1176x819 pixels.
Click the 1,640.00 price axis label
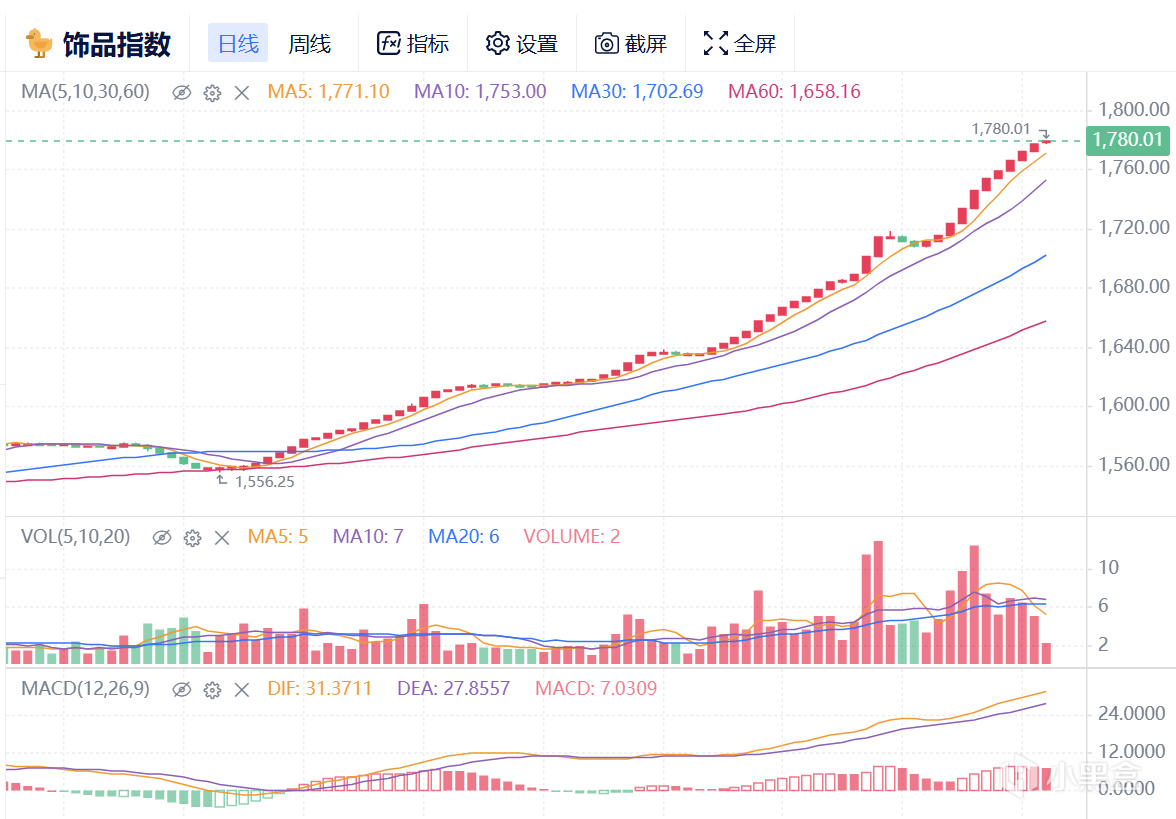click(x=1133, y=346)
